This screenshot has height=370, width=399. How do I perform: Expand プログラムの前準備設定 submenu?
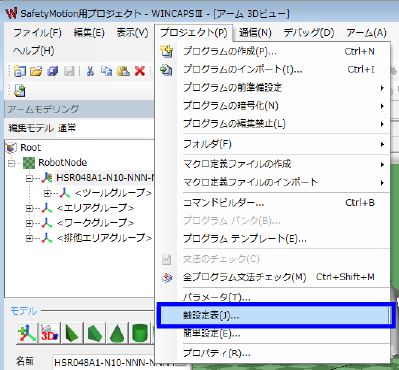(x=273, y=88)
